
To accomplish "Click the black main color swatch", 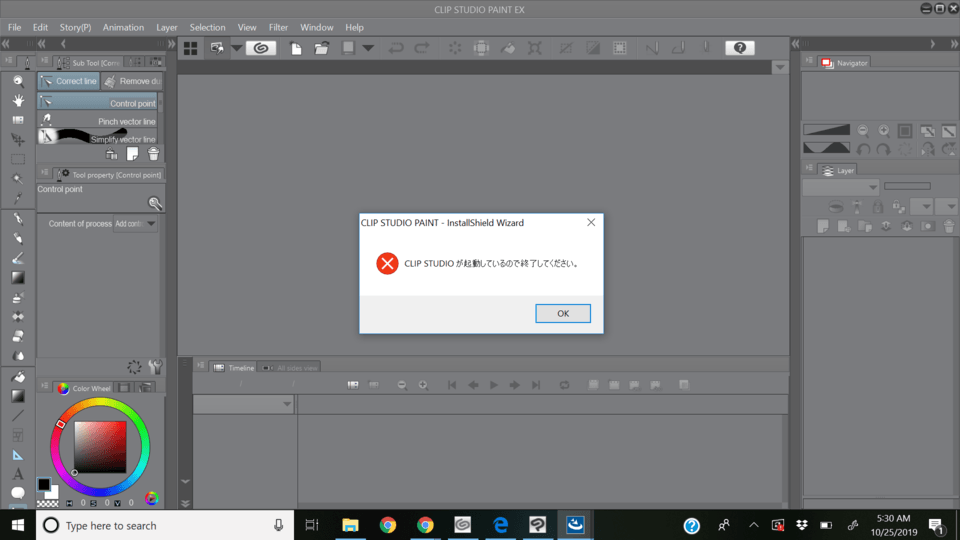I will (x=43, y=484).
